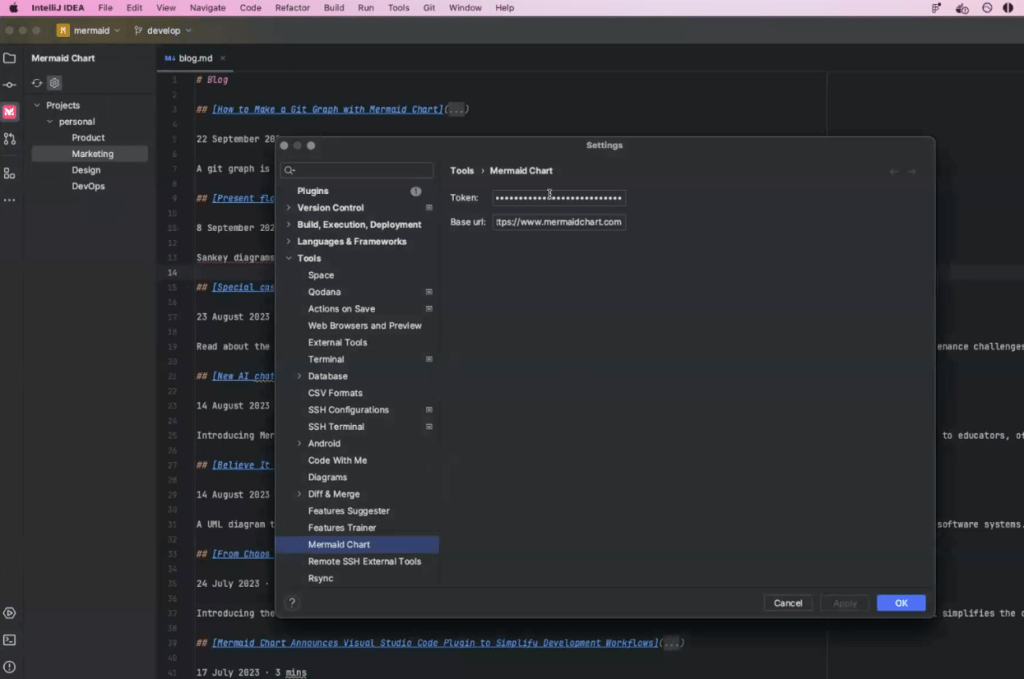Viewport: 1024px width, 679px height.
Task: Expand Languages & Frameworks settings group
Action: (x=289, y=242)
